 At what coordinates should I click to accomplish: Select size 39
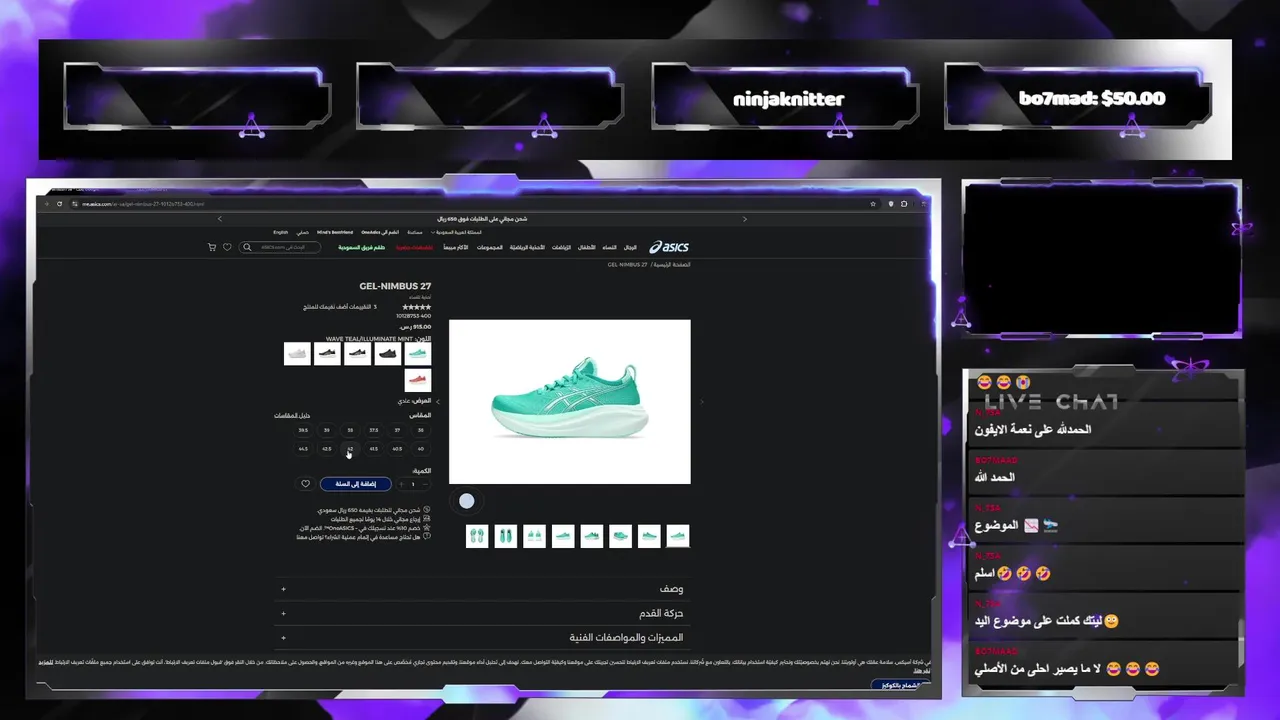(327, 430)
